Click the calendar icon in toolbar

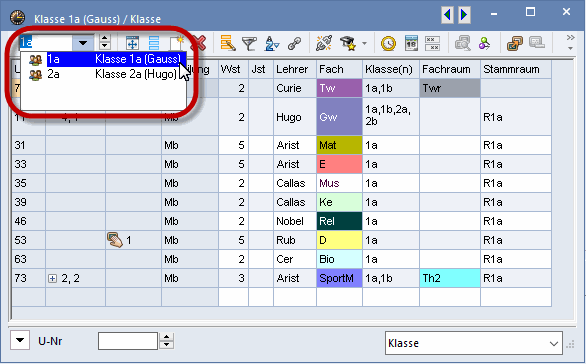[x=411, y=43]
